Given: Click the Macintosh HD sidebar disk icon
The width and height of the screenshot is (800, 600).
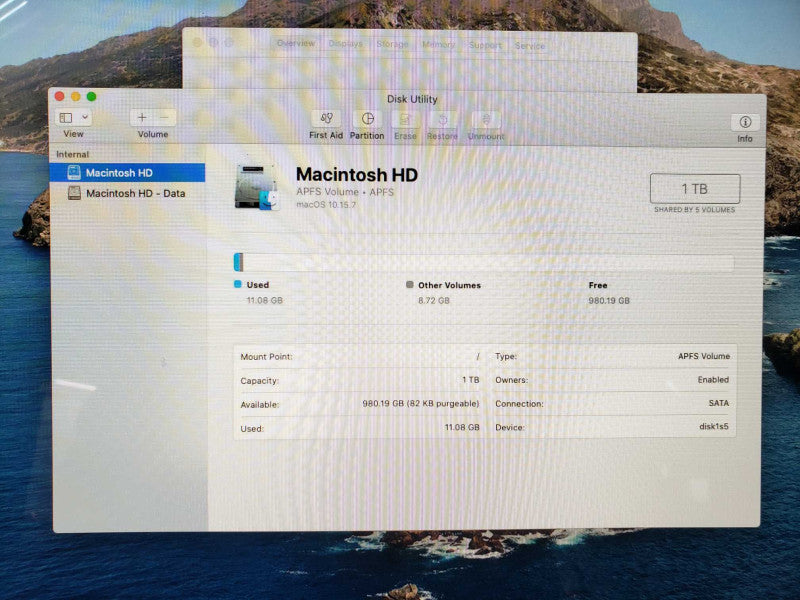Looking at the screenshot, I should click(x=74, y=172).
